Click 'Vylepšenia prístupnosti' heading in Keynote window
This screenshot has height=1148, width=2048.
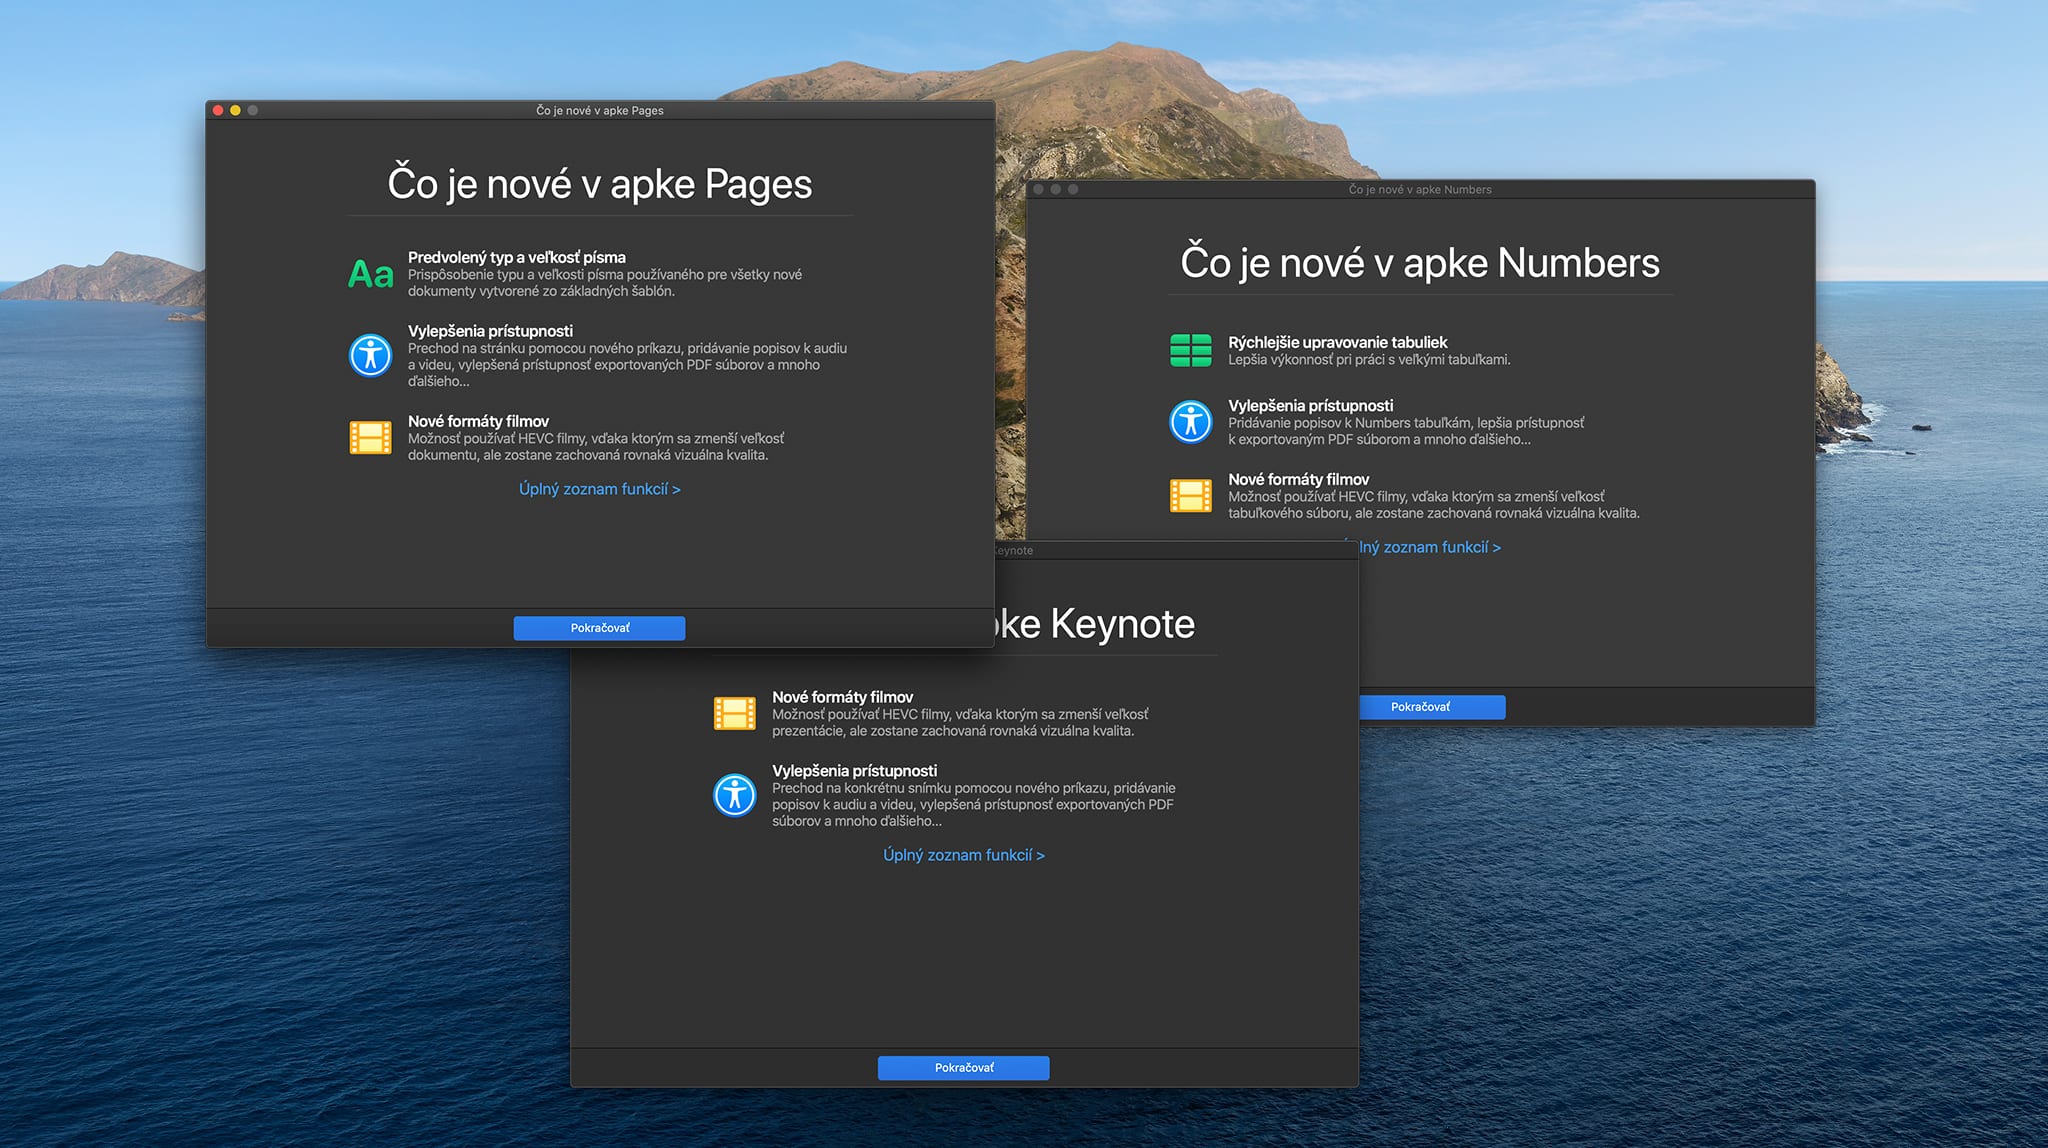point(855,771)
